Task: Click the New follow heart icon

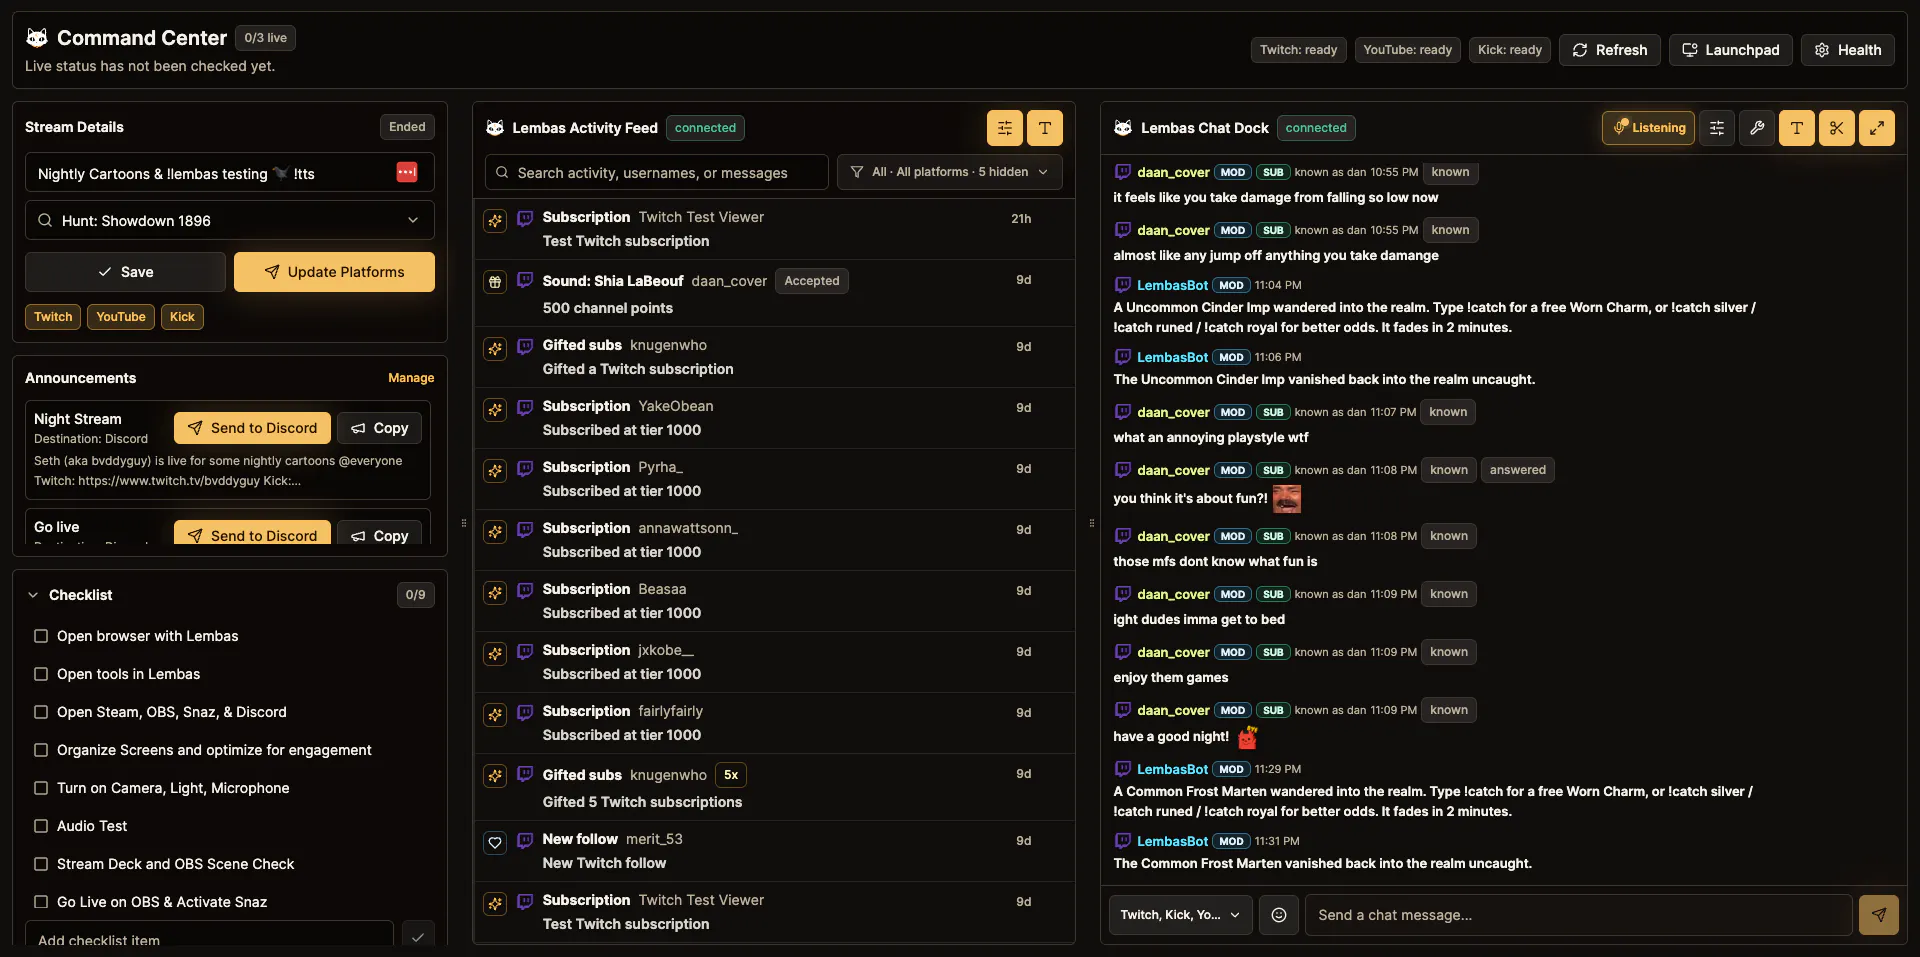Action: [495, 843]
